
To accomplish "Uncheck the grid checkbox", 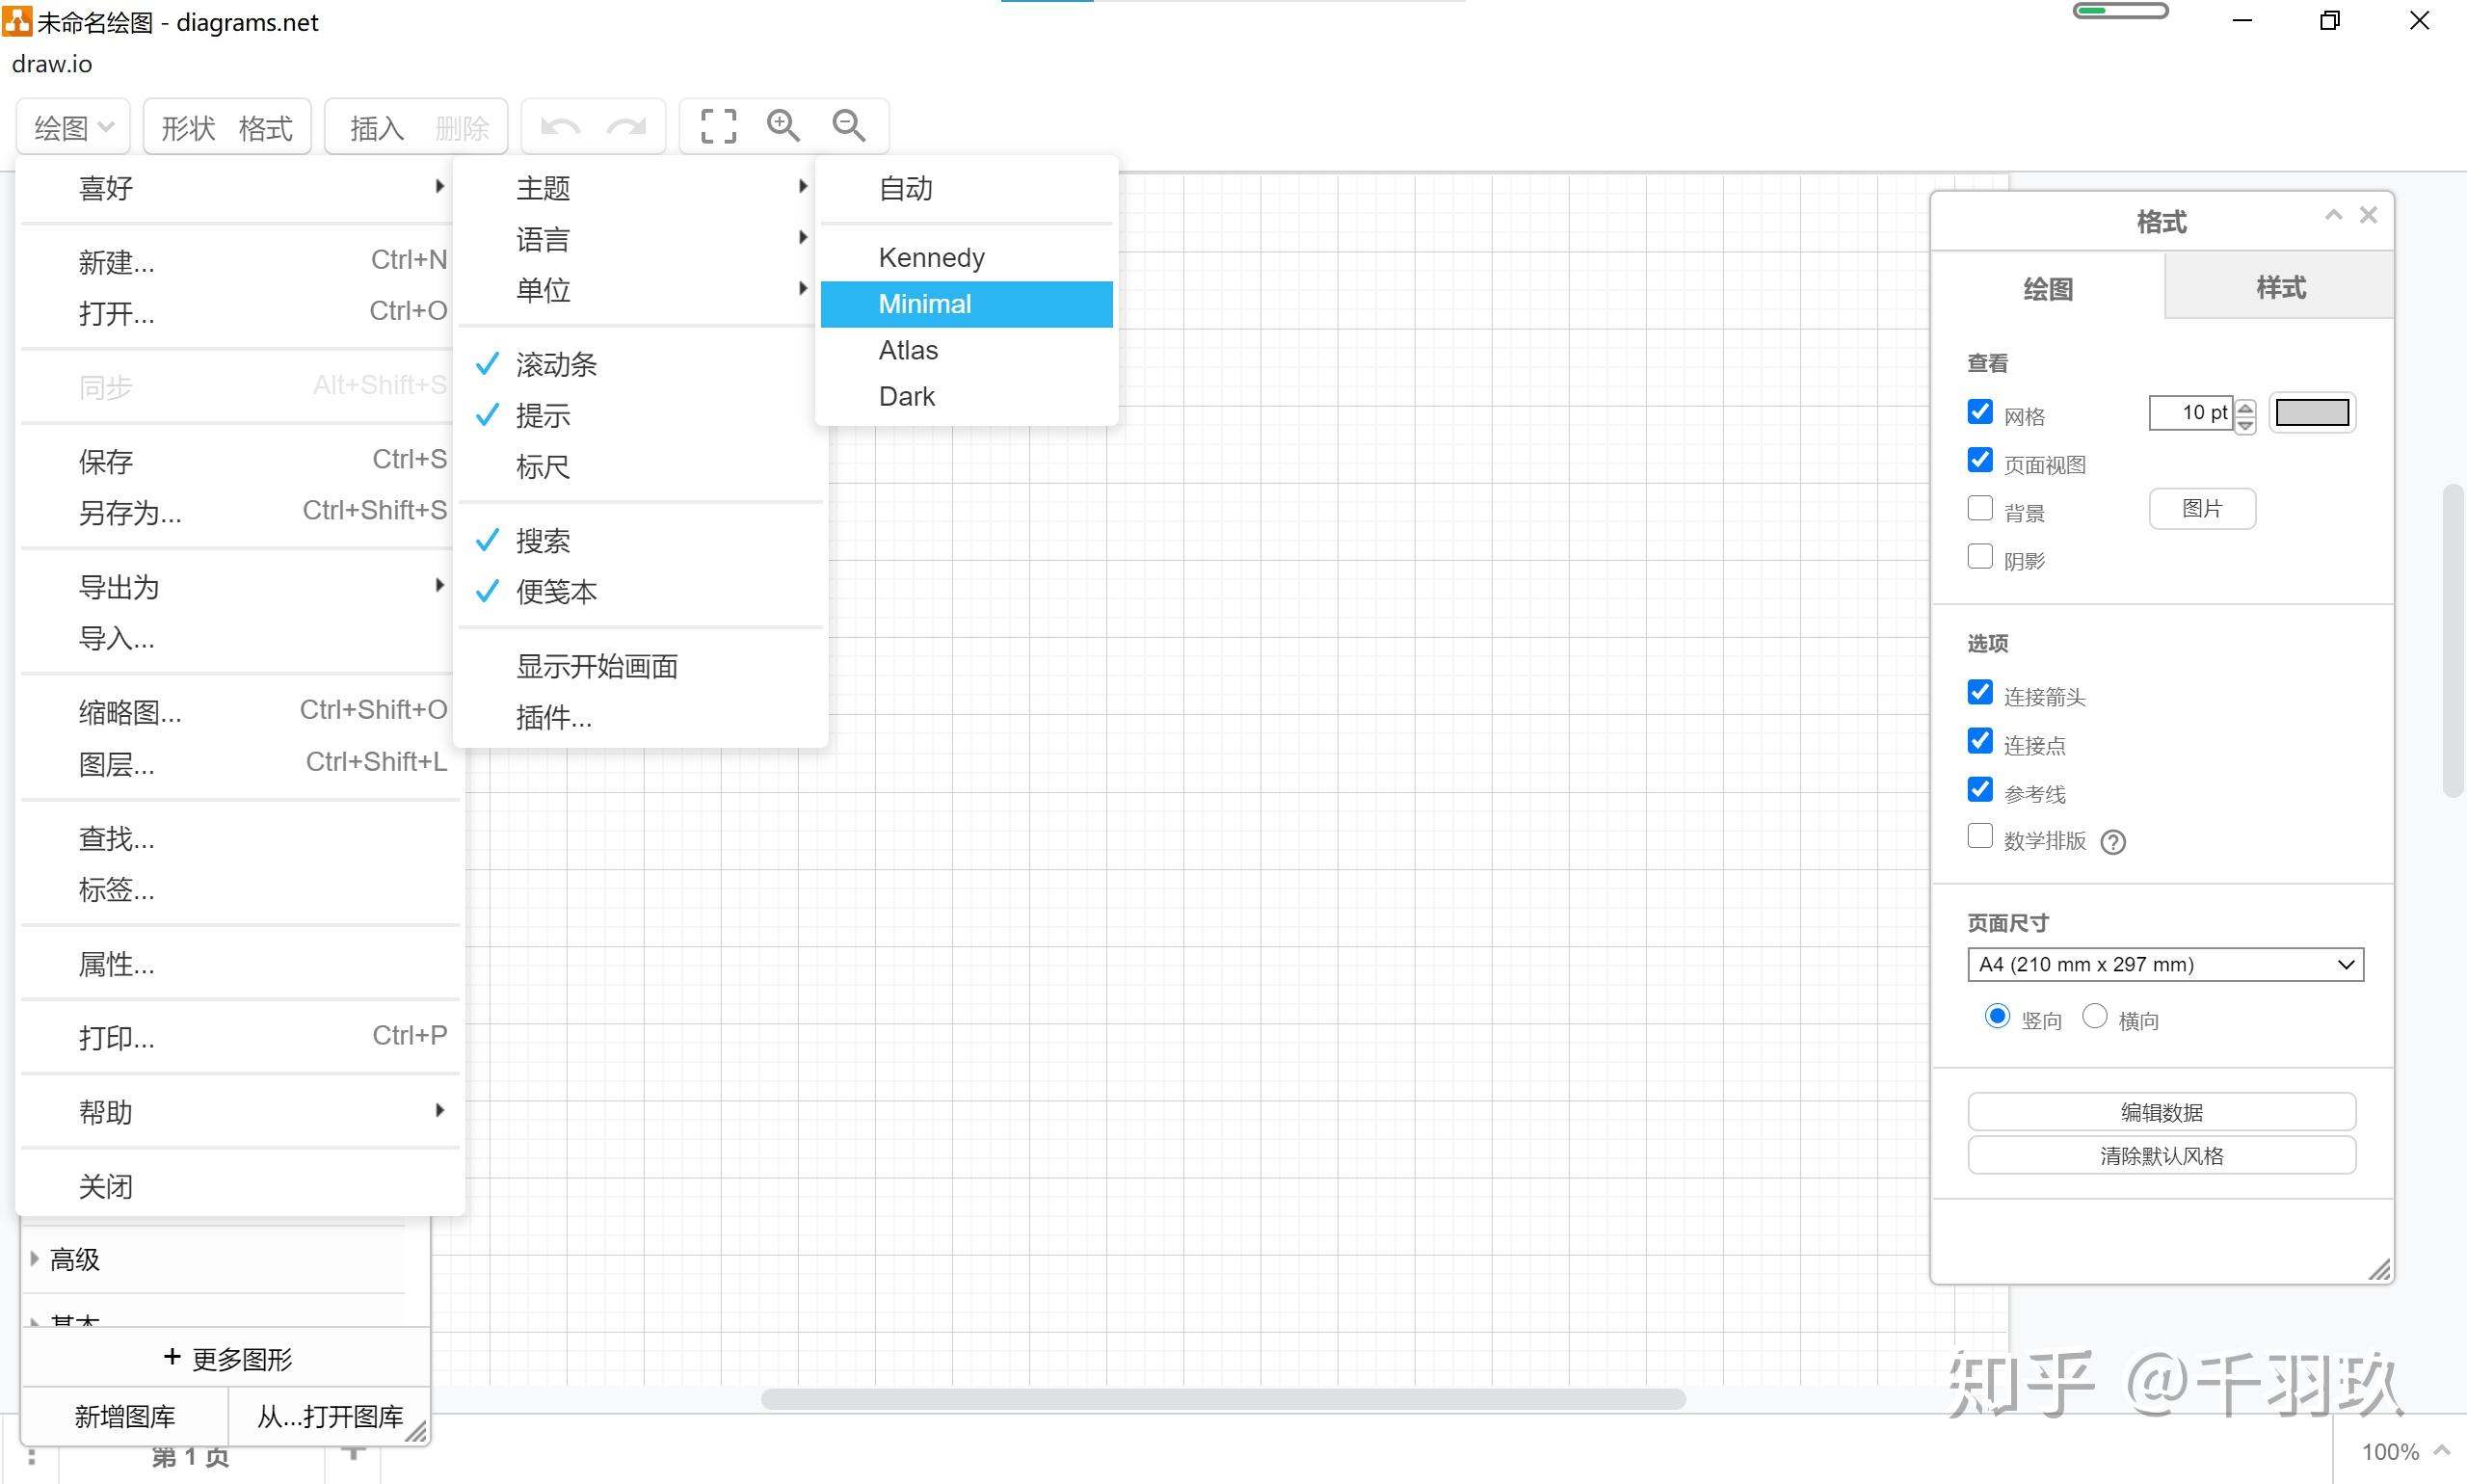I will pyautogui.click(x=1980, y=412).
